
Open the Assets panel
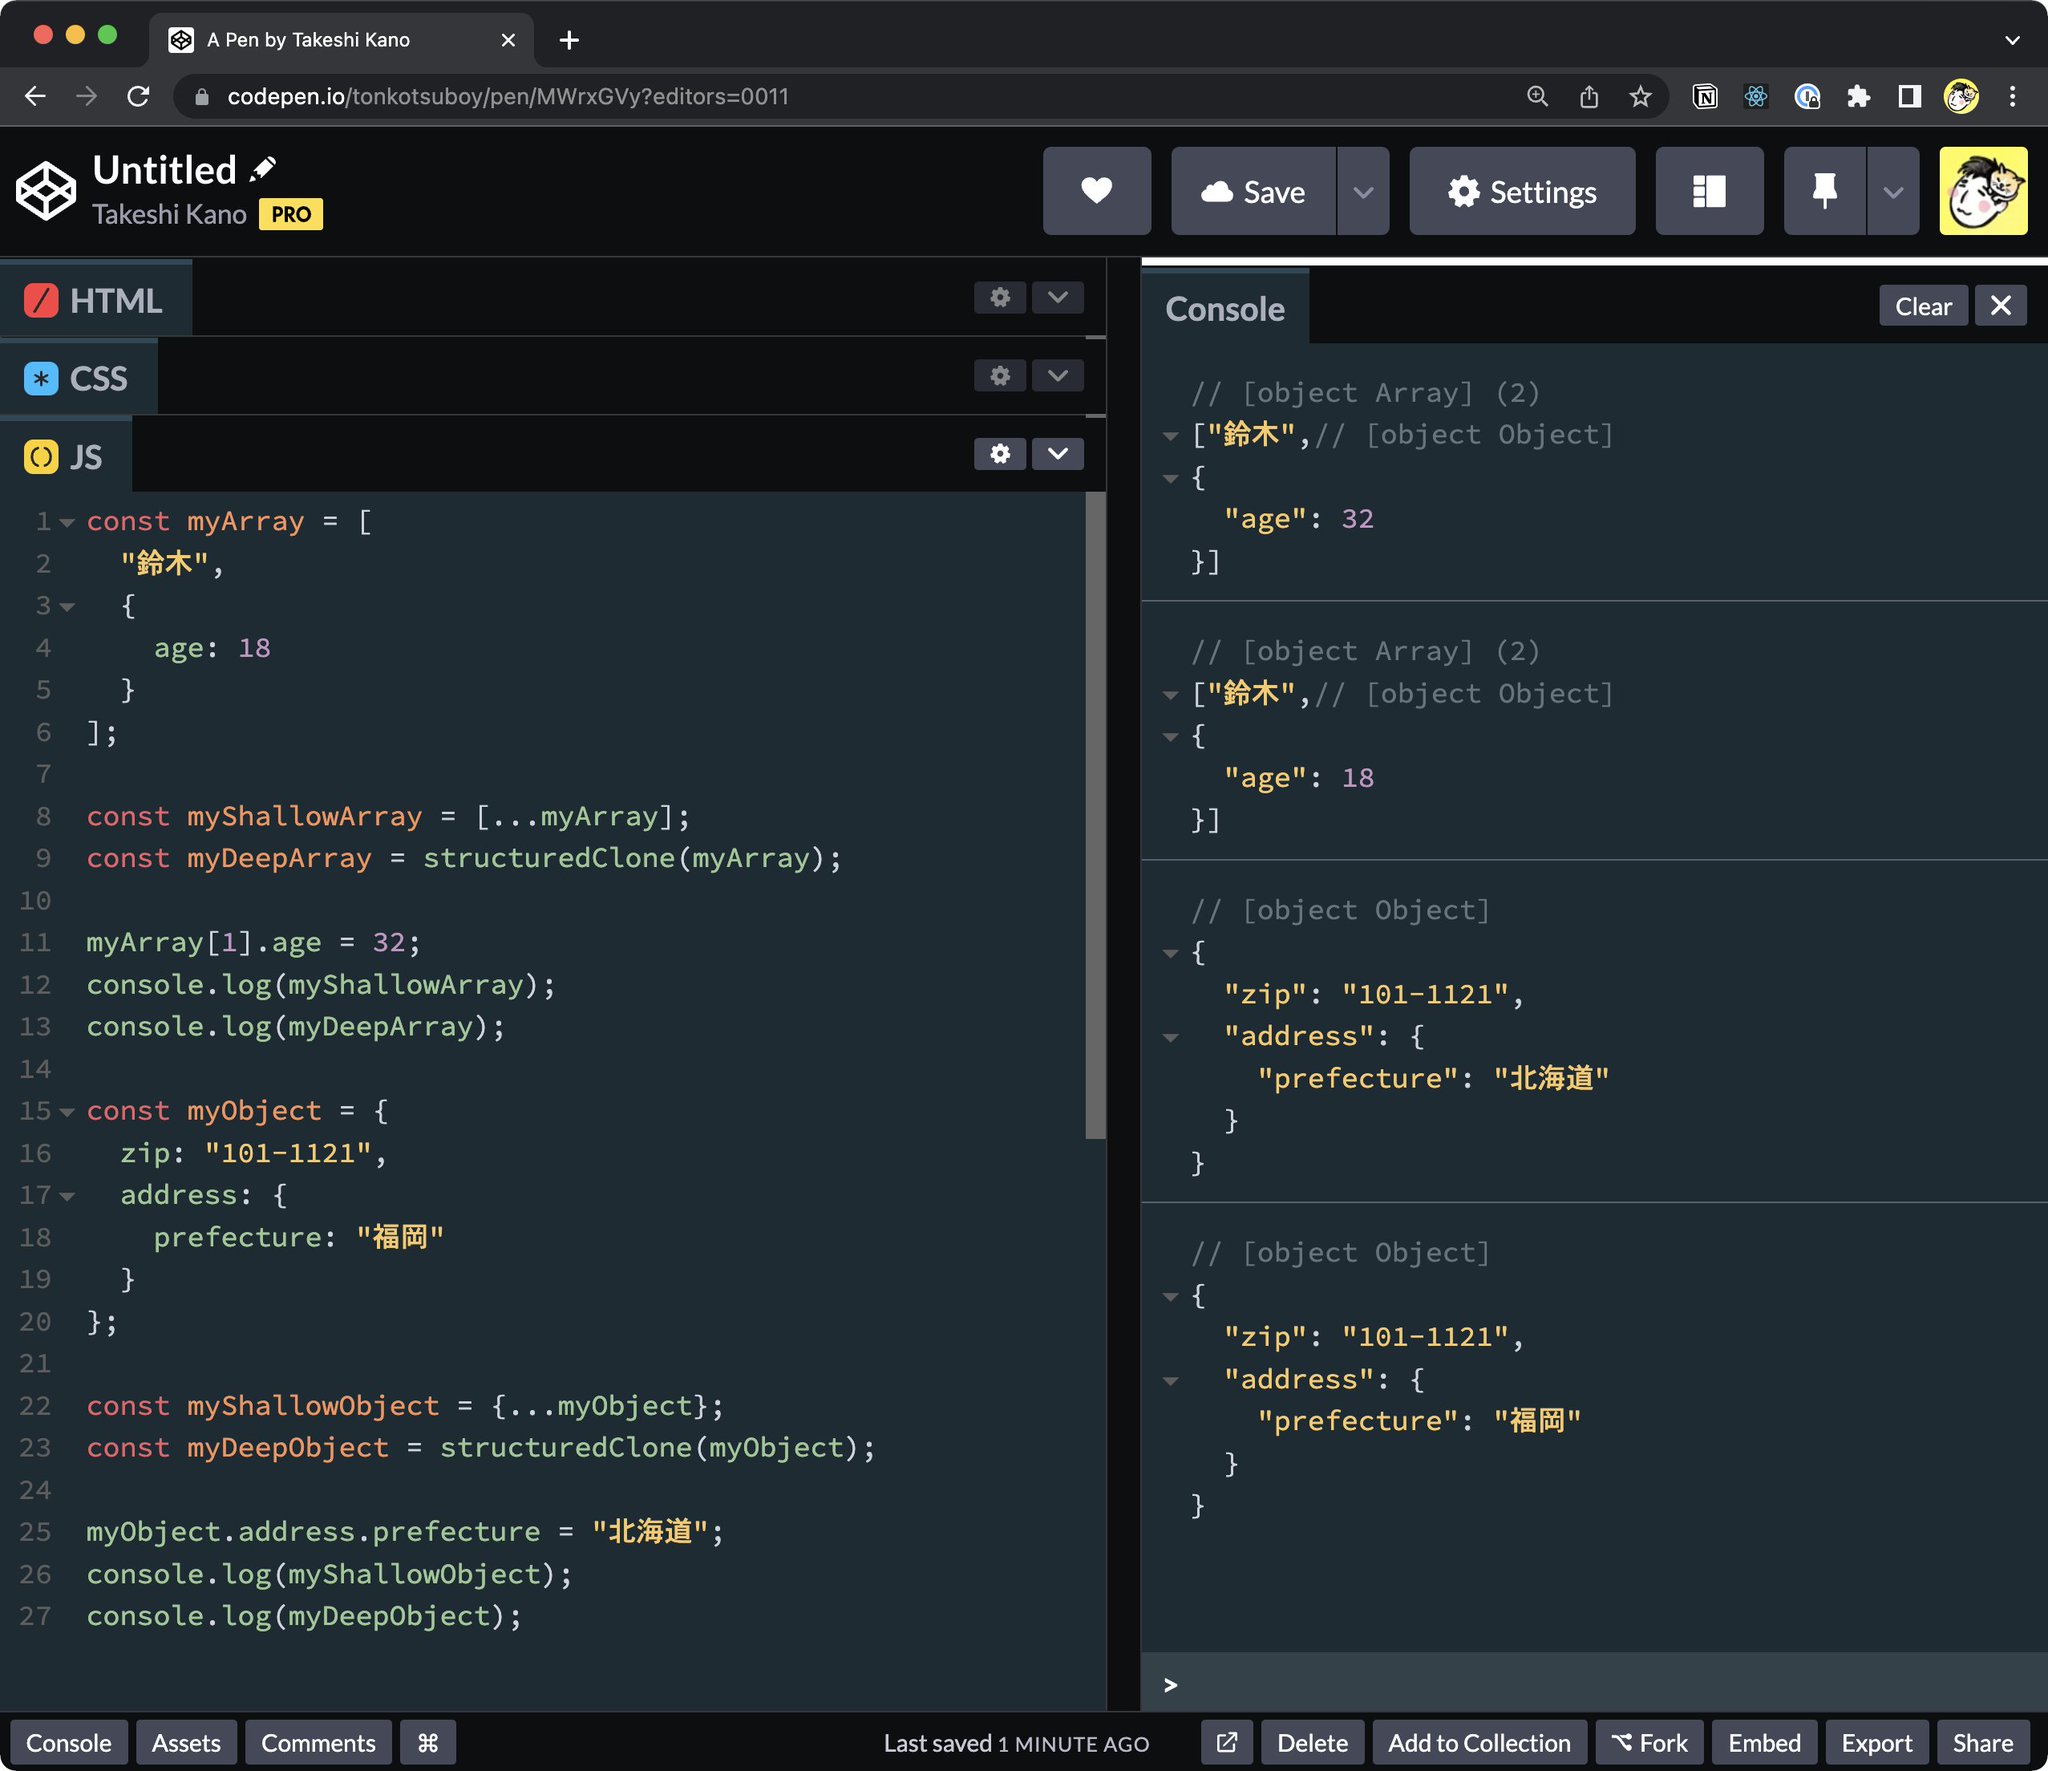186,1743
